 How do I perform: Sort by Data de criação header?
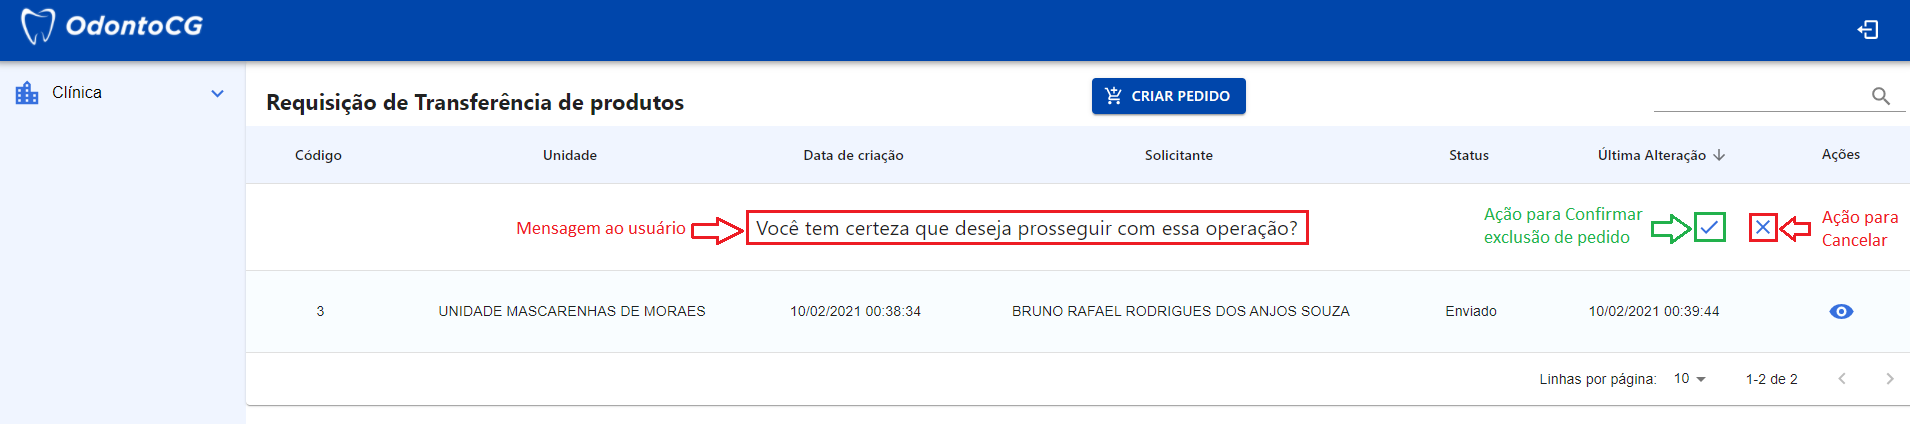[x=853, y=155]
